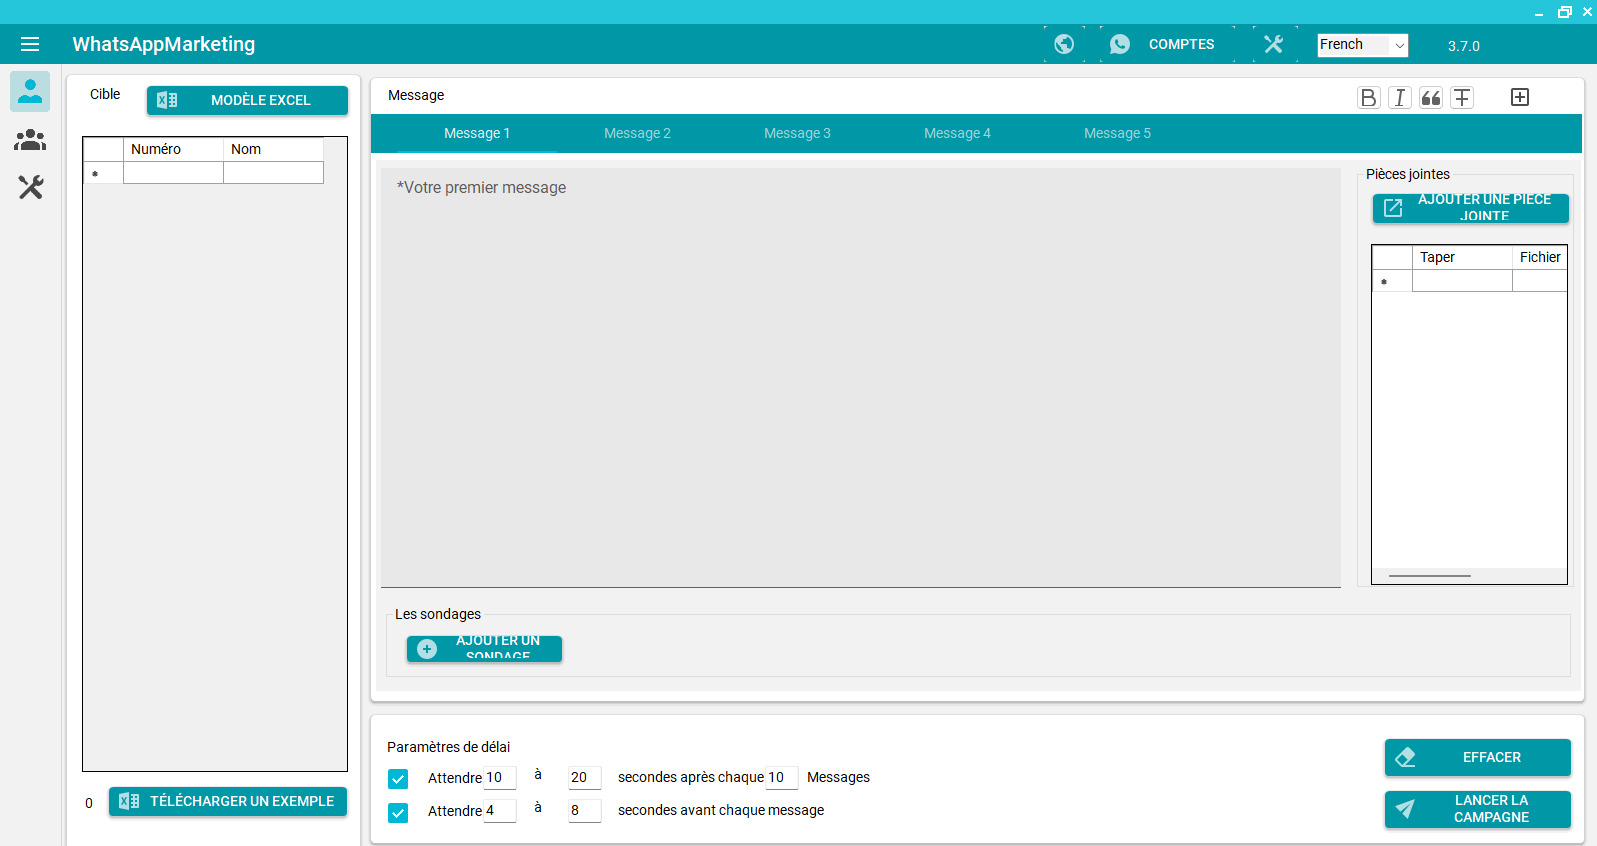1597x846 pixels.
Task: Select the single contact sidebar icon
Action: [x=30, y=92]
